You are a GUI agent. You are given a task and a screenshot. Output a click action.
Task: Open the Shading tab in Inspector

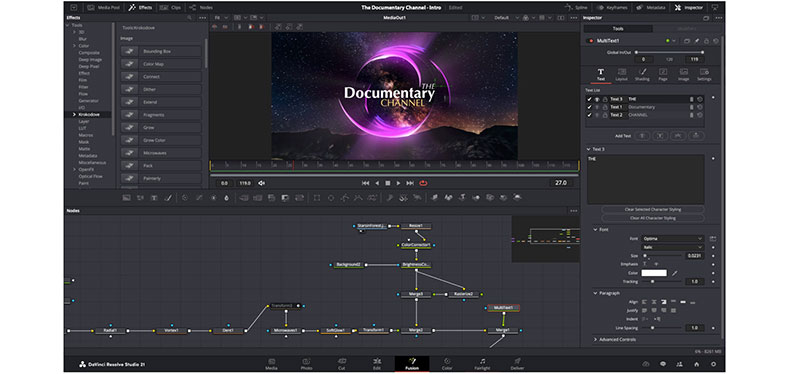pos(642,74)
